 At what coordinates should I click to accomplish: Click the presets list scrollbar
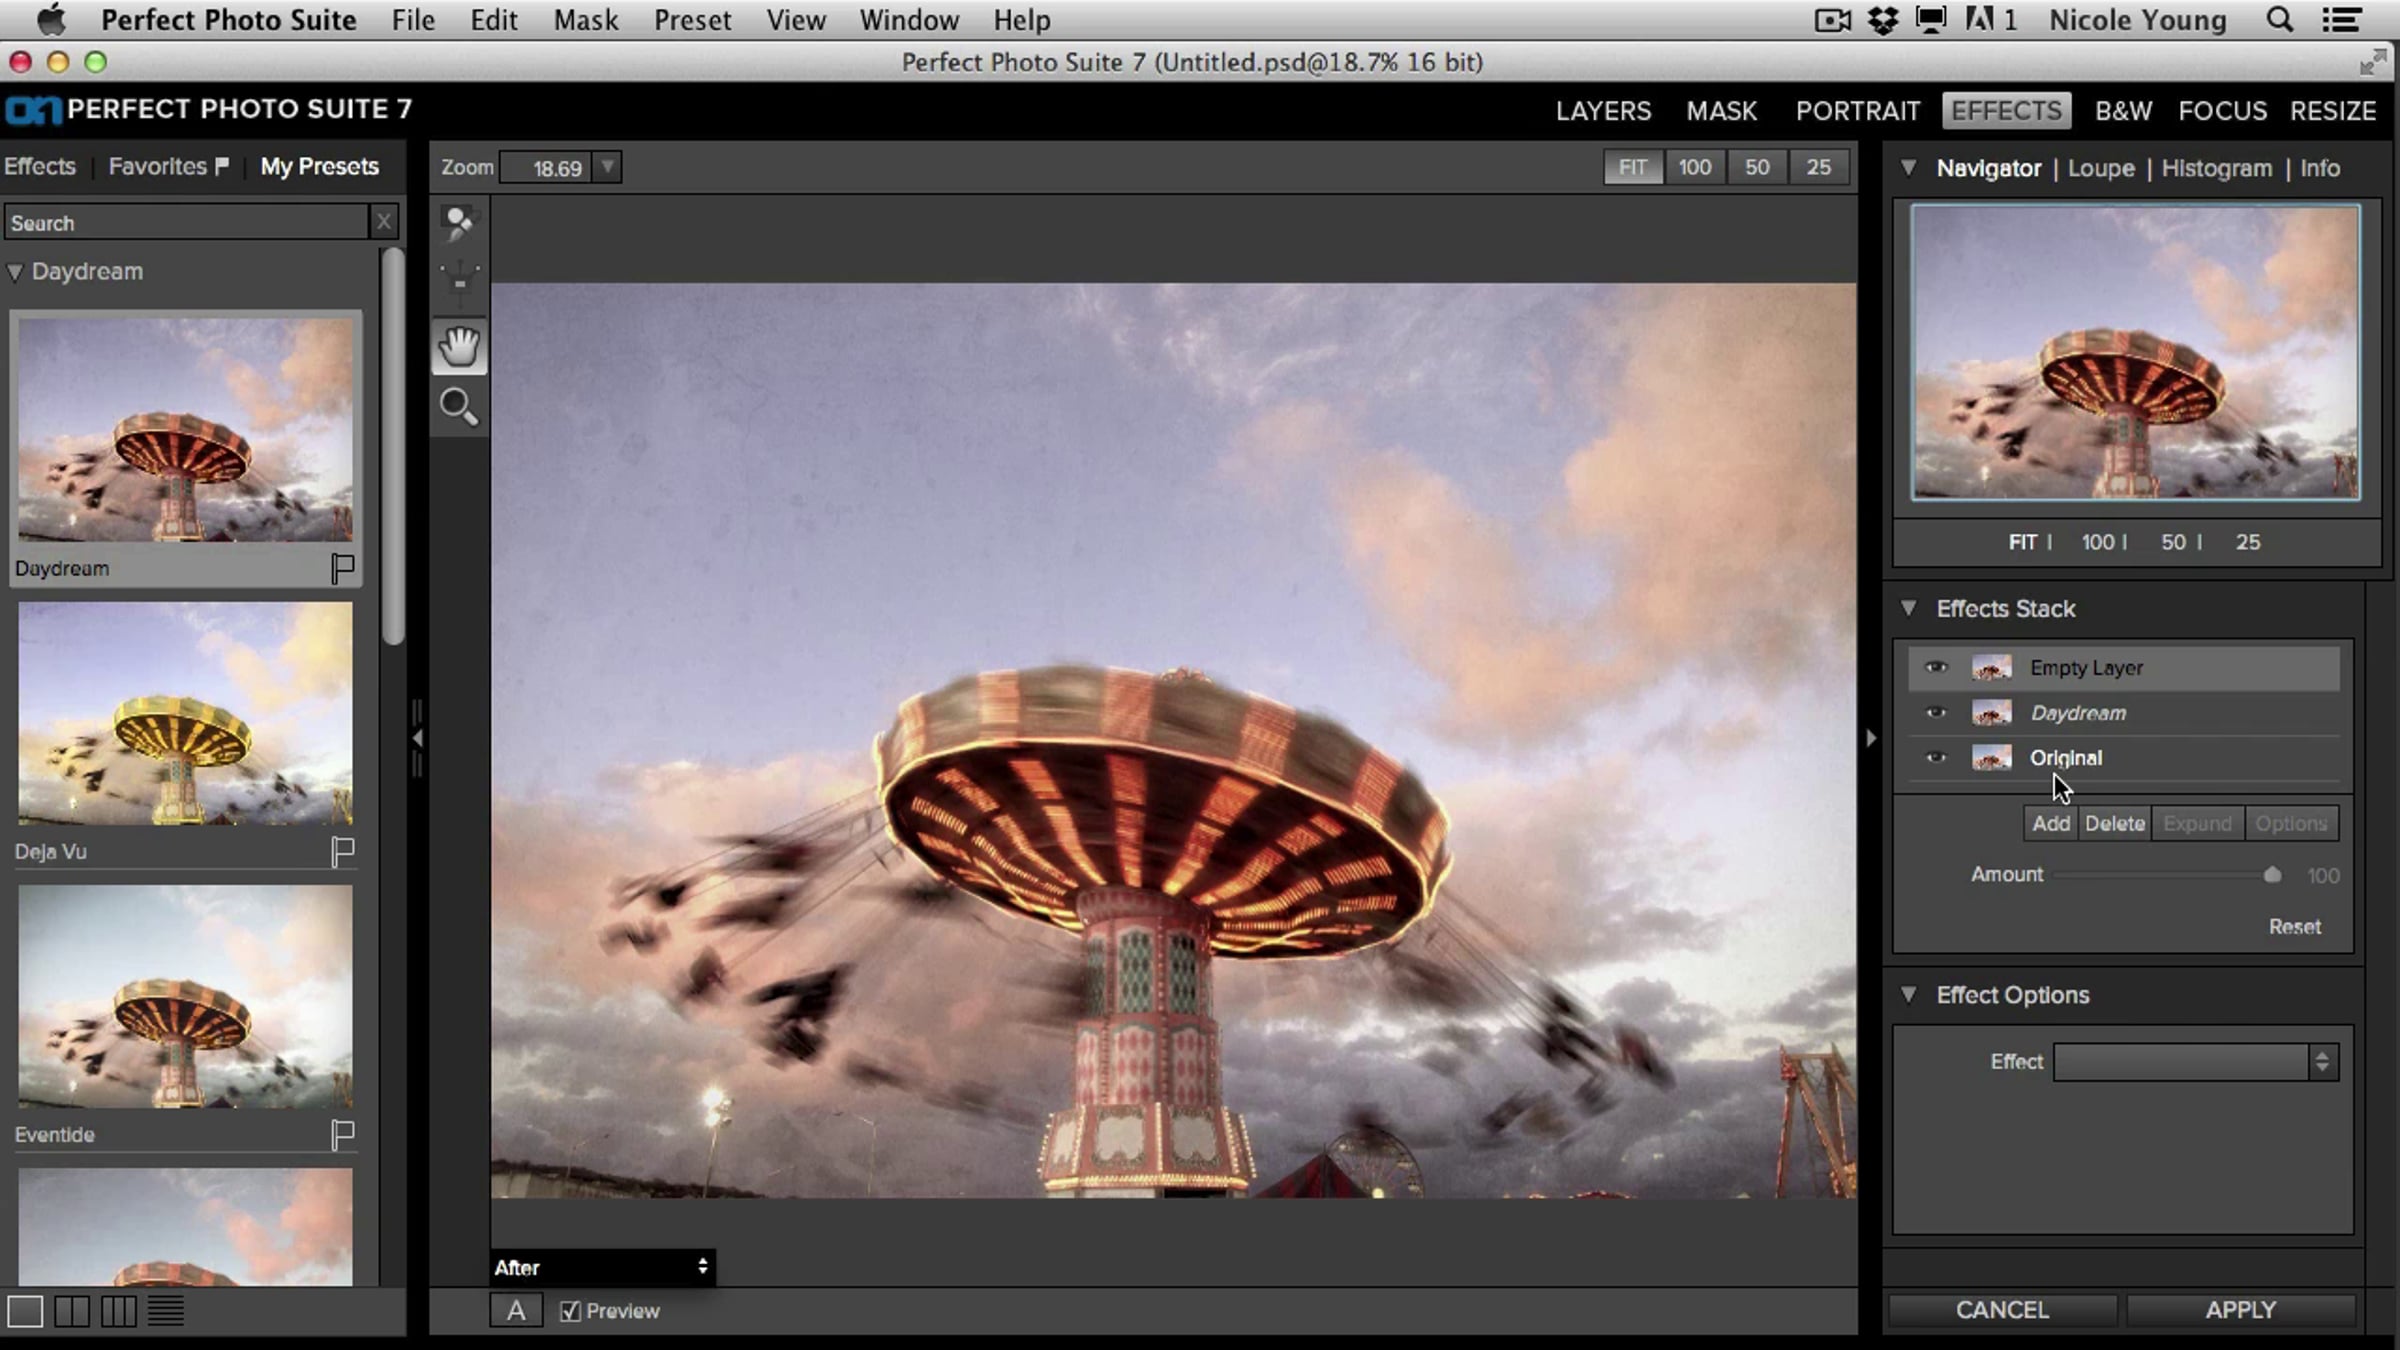[x=393, y=447]
